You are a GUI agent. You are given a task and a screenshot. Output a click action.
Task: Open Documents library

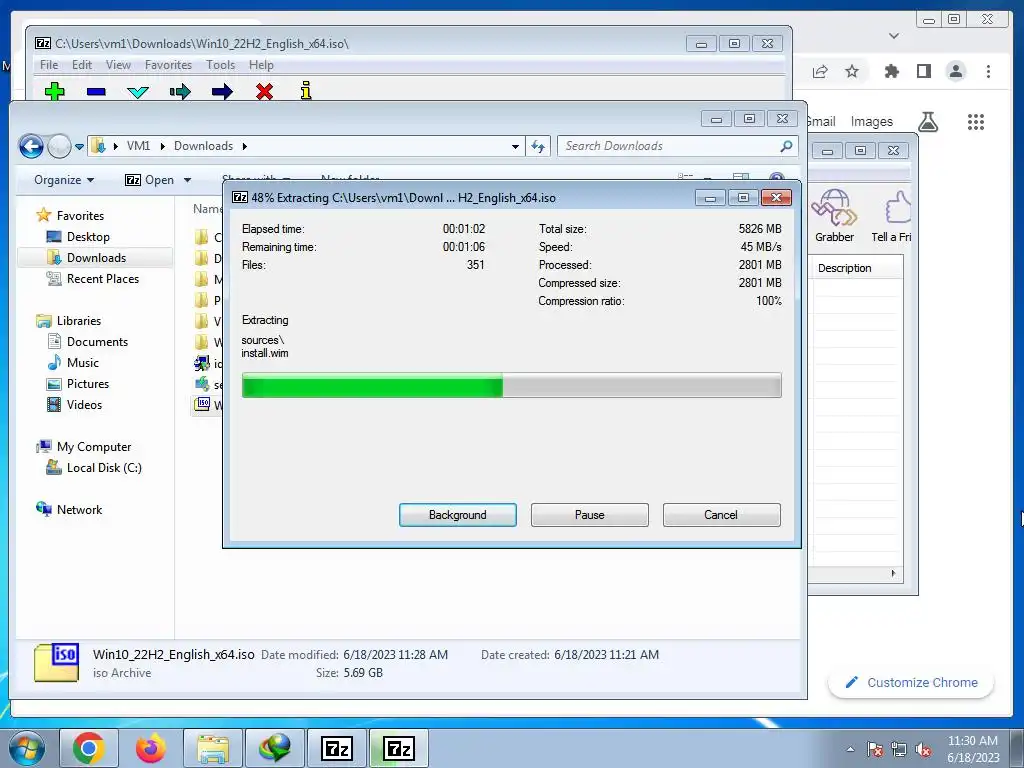pos(97,342)
